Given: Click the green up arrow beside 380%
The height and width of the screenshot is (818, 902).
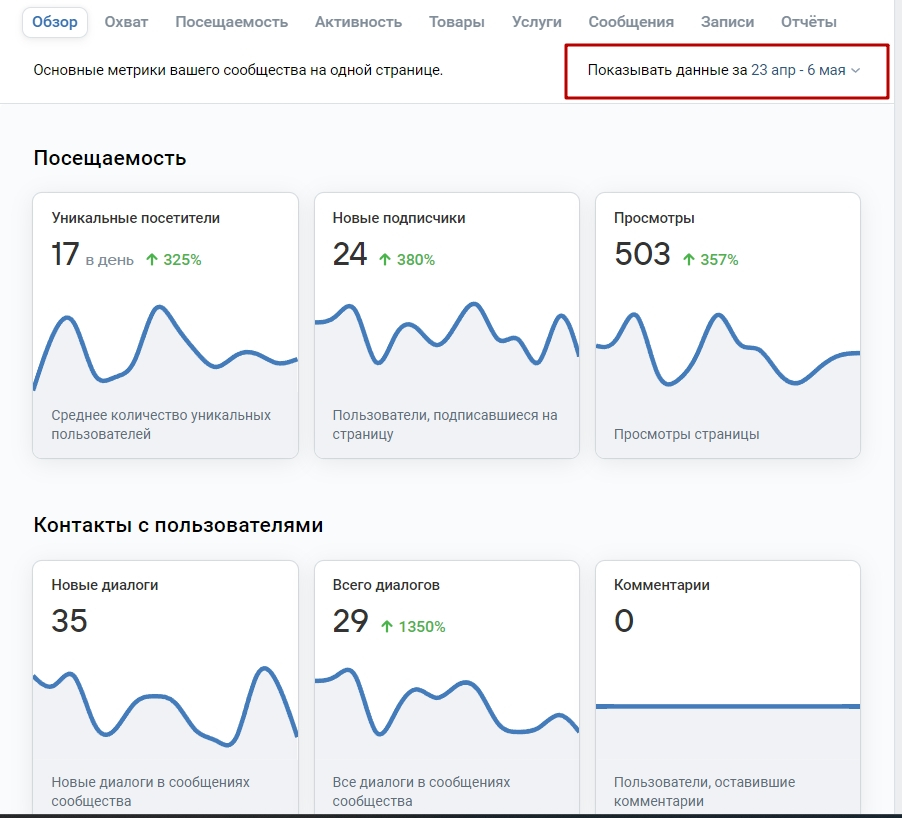Looking at the screenshot, I should [385, 260].
